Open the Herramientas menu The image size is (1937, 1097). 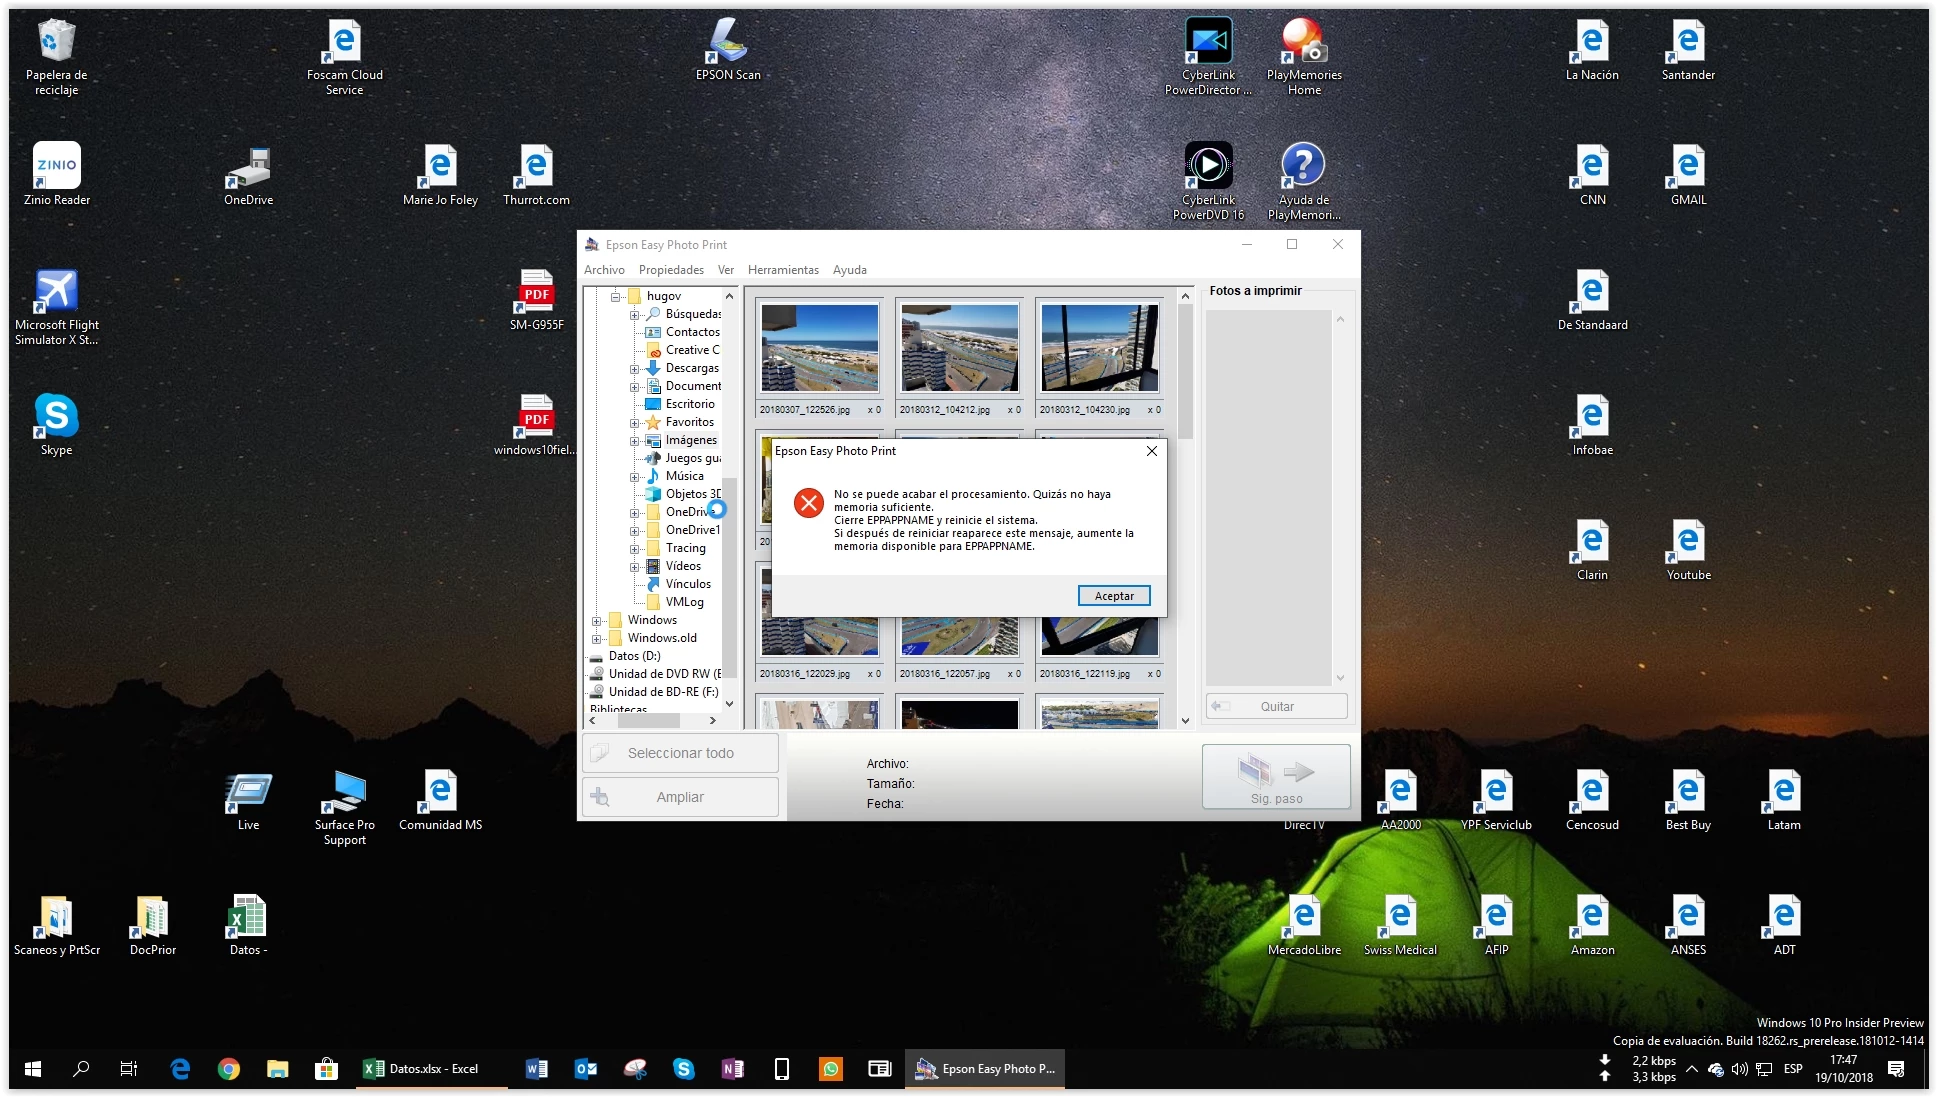[783, 270]
